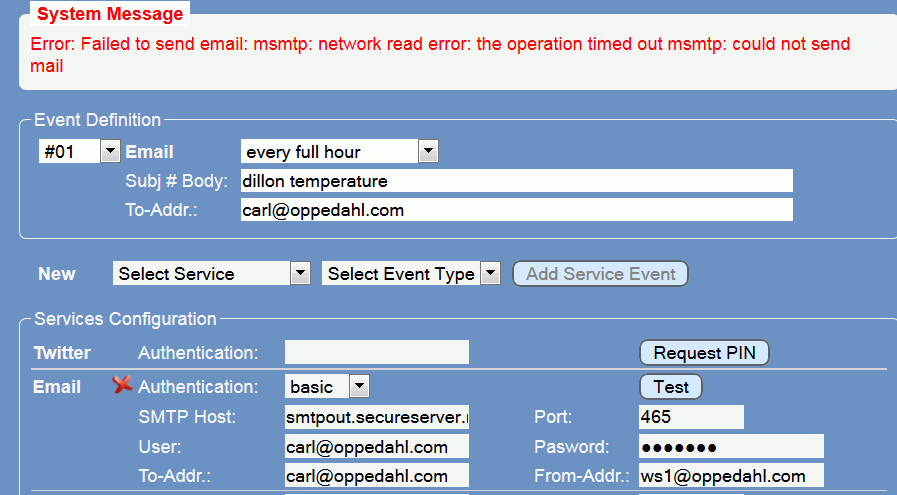Click the Services To-Addr field
This screenshot has width=897, height=495.
[376, 476]
